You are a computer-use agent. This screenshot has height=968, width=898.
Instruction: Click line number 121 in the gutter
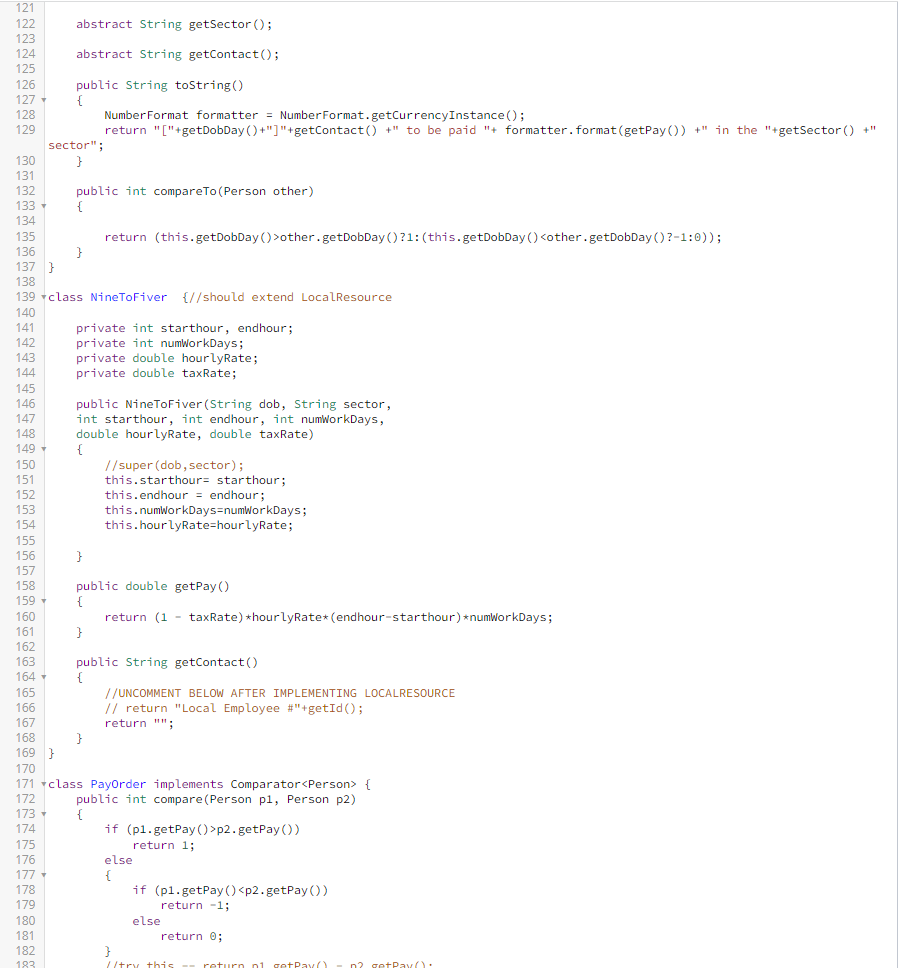pyautogui.click(x=24, y=8)
